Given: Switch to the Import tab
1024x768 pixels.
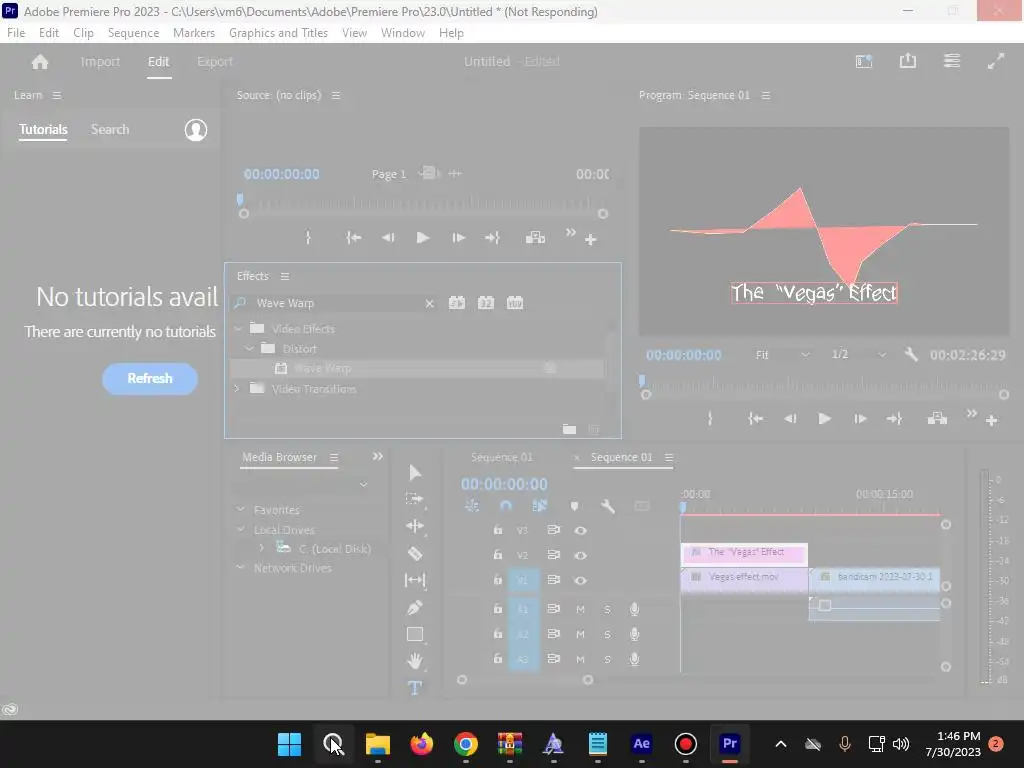Looking at the screenshot, I should [x=101, y=61].
